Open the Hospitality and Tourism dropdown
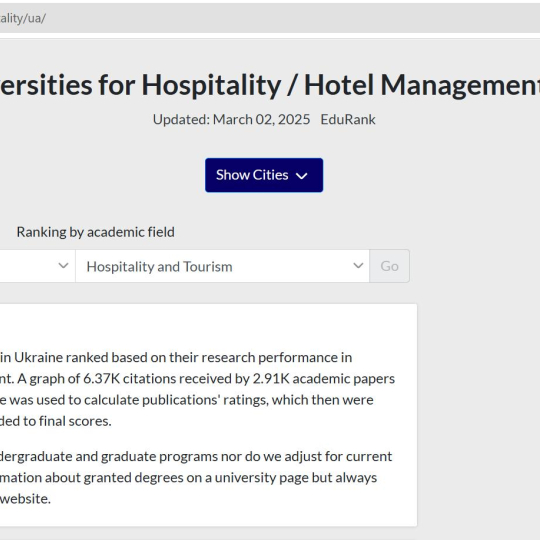Image resolution: width=540 pixels, height=540 pixels. pos(222,266)
